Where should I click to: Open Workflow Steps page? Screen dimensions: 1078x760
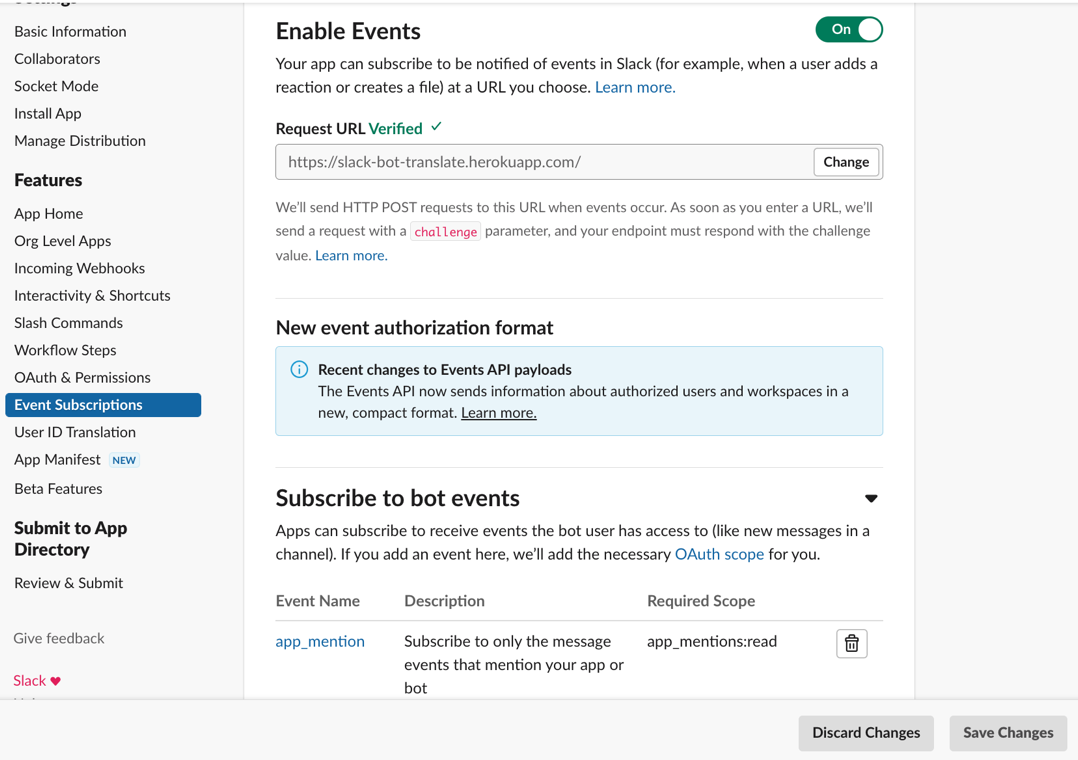65,351
